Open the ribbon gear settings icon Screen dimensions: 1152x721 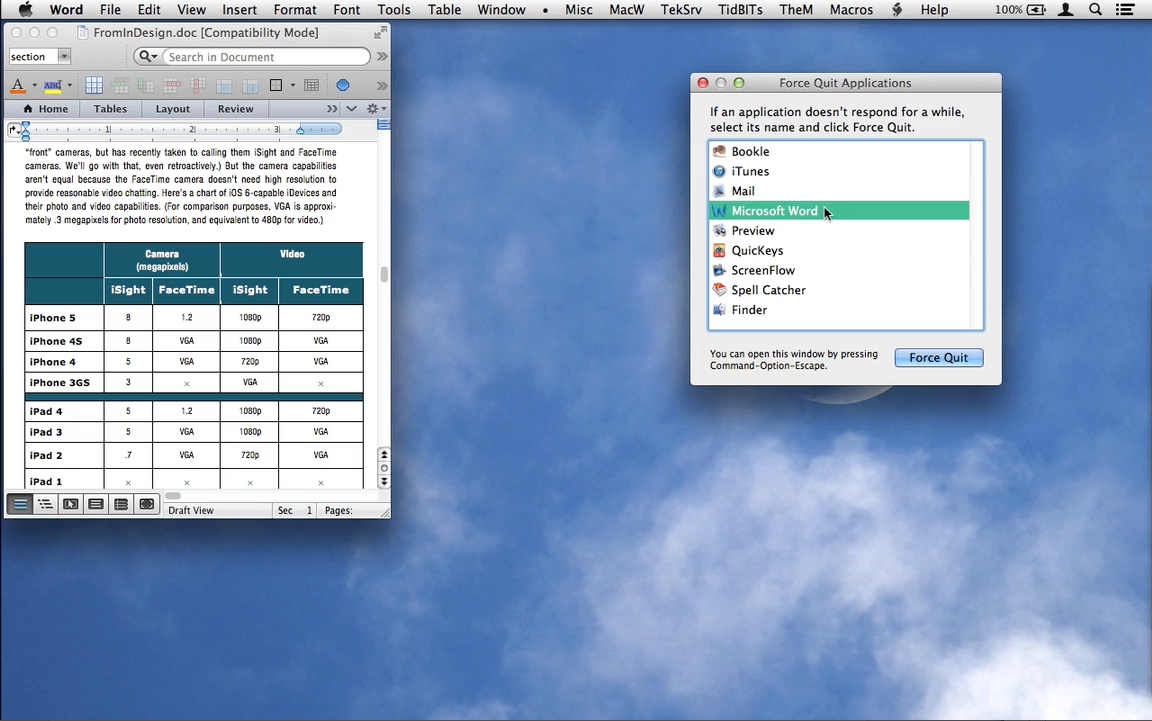[372, 109]
